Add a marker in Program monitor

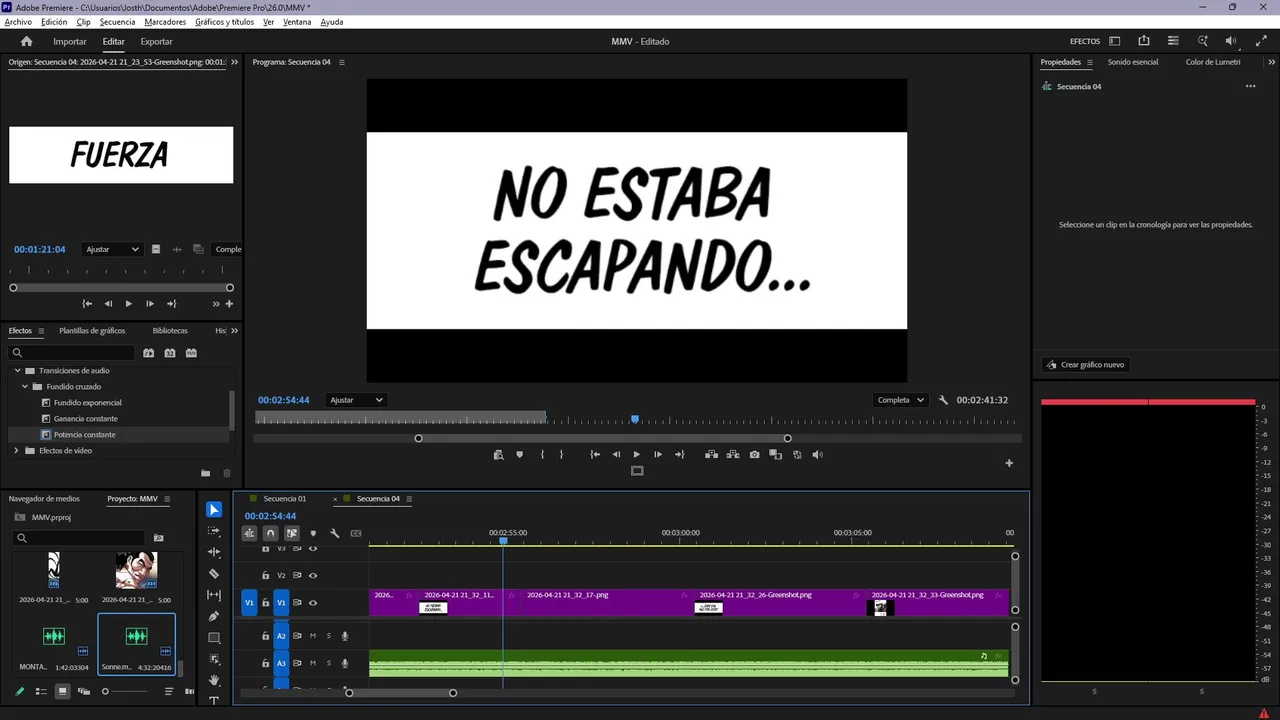click(x=519, y=455)
